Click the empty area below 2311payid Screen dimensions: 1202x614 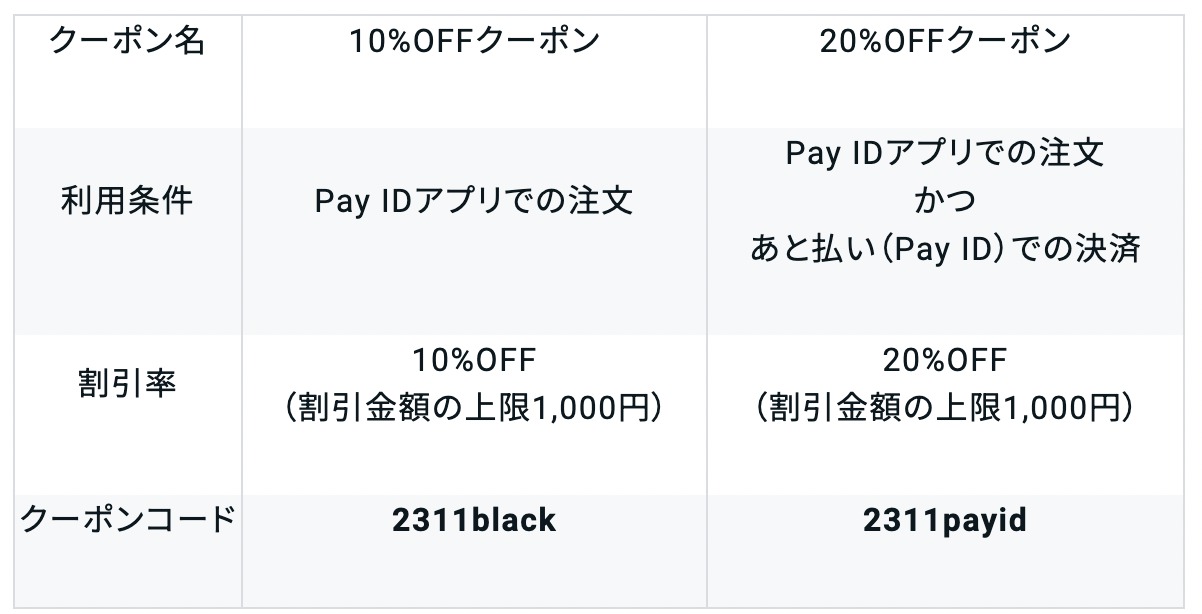pos(945,575)
